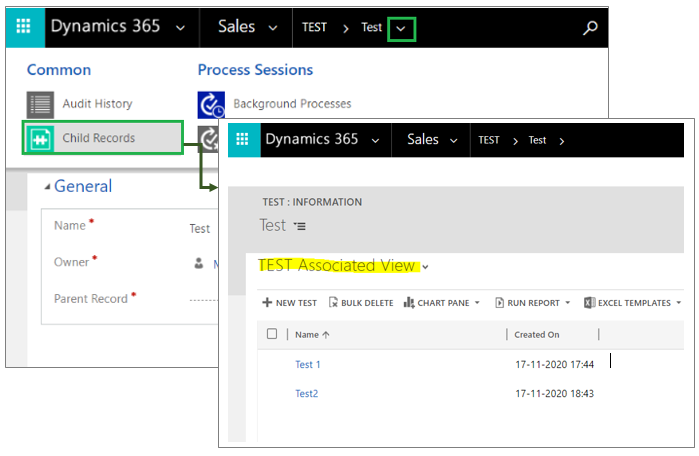699x456 pixels.
Task: Expand Dynamics 365 dropdown in back window
Action: (180, 28)
